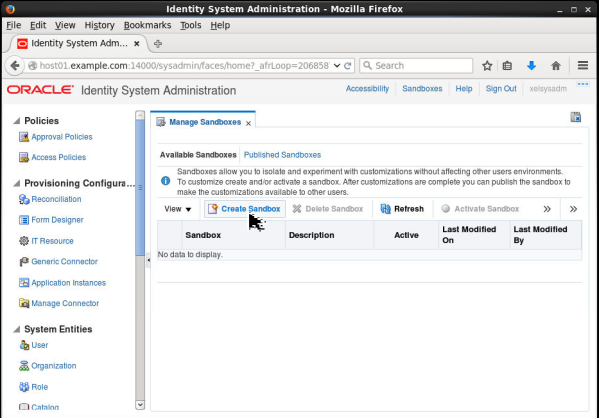Open the Help menu in Firefox
Image resolution: width=599 pixels, height=418 pixels.
220,25
